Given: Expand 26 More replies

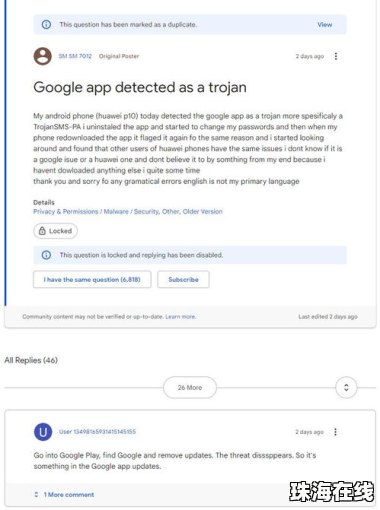Looking at the screenshot, I should [190, 387].
